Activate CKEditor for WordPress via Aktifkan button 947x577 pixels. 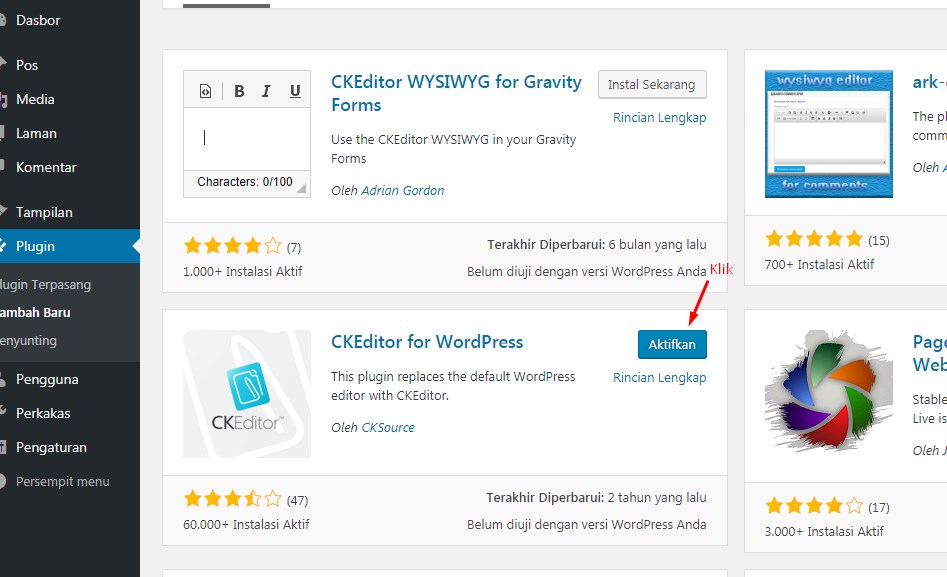tap(672, 343)
